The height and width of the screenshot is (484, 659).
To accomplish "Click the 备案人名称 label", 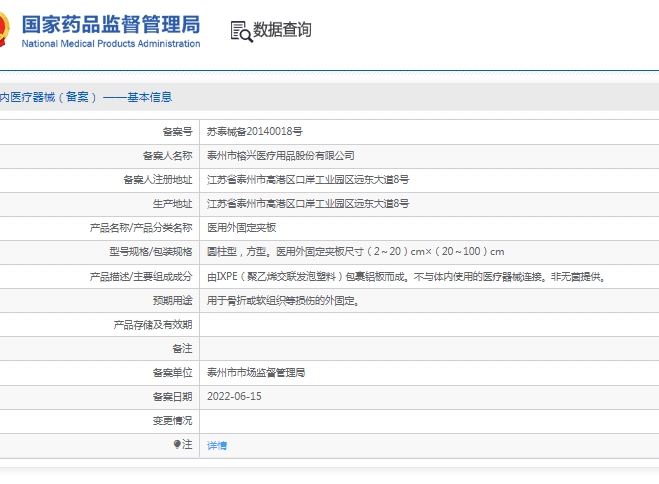I will coord(167,156).
